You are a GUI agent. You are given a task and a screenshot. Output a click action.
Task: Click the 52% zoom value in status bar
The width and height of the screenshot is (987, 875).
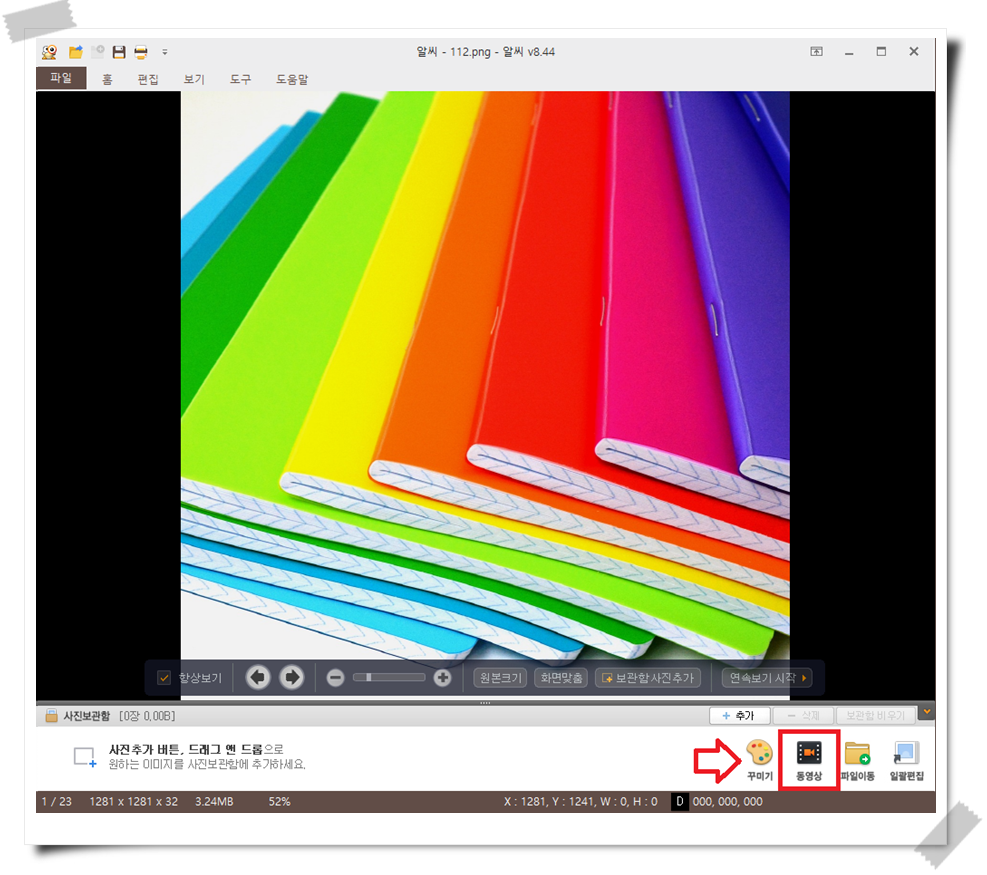coord(279,801)
